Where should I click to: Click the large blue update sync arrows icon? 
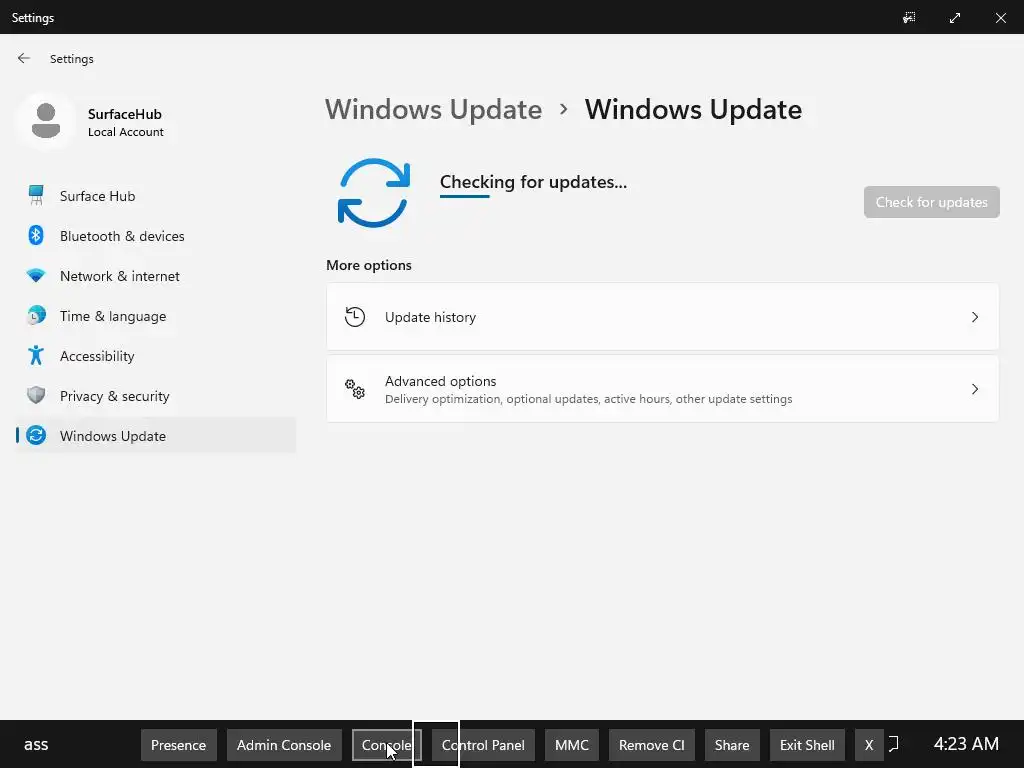[374, 193]
